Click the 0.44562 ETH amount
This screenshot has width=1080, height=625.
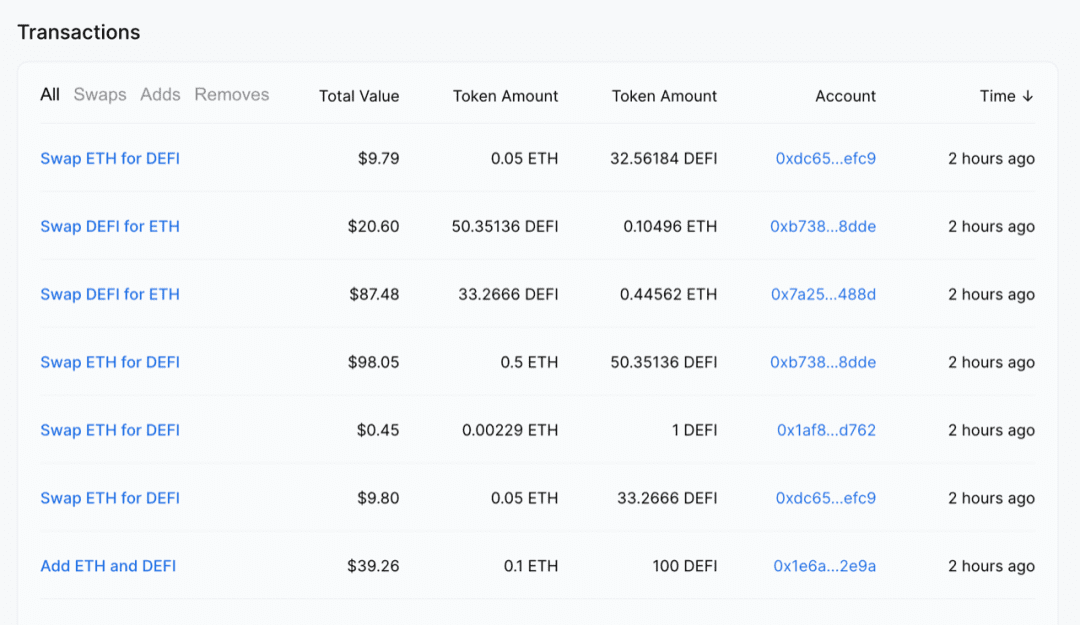[x=668, y=294]
